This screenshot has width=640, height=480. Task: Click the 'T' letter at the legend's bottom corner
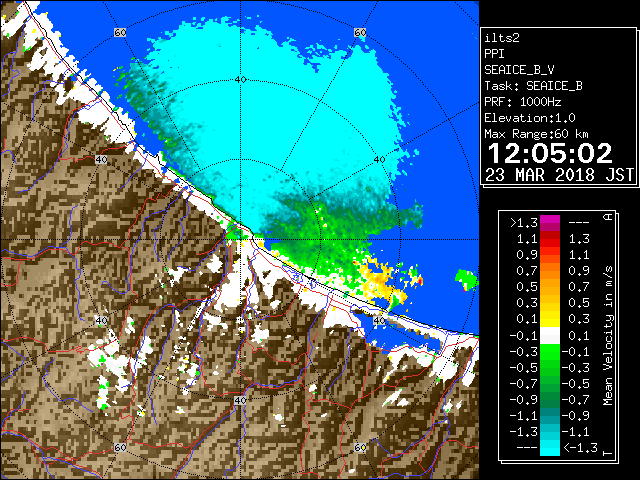point(608,453)
